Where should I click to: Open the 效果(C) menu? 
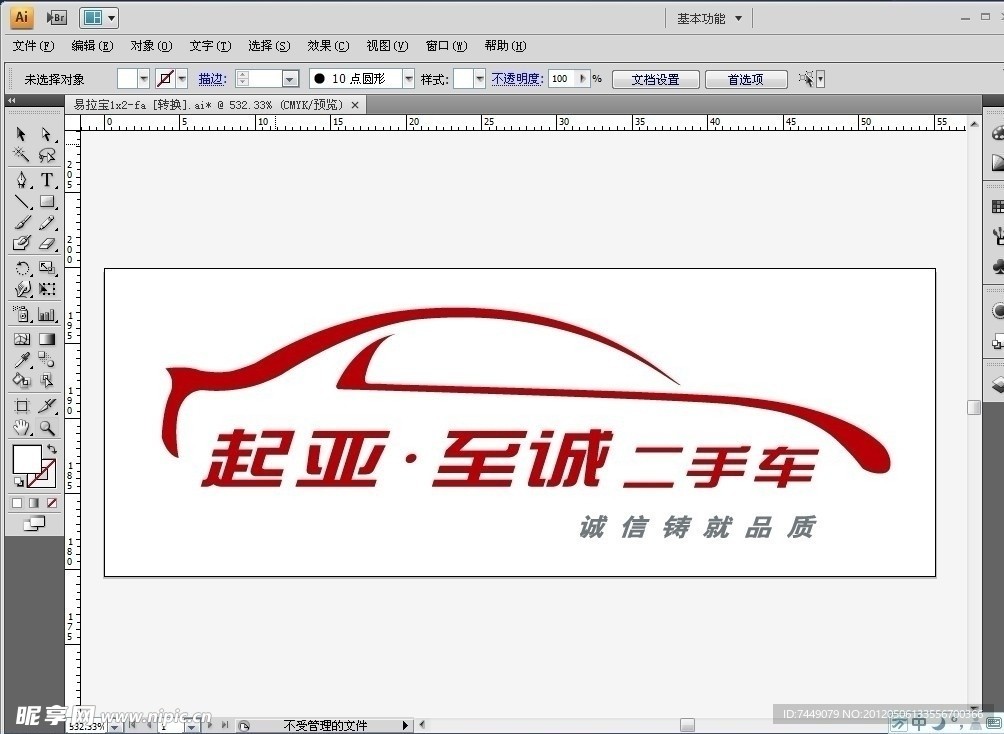click(328, 46)
